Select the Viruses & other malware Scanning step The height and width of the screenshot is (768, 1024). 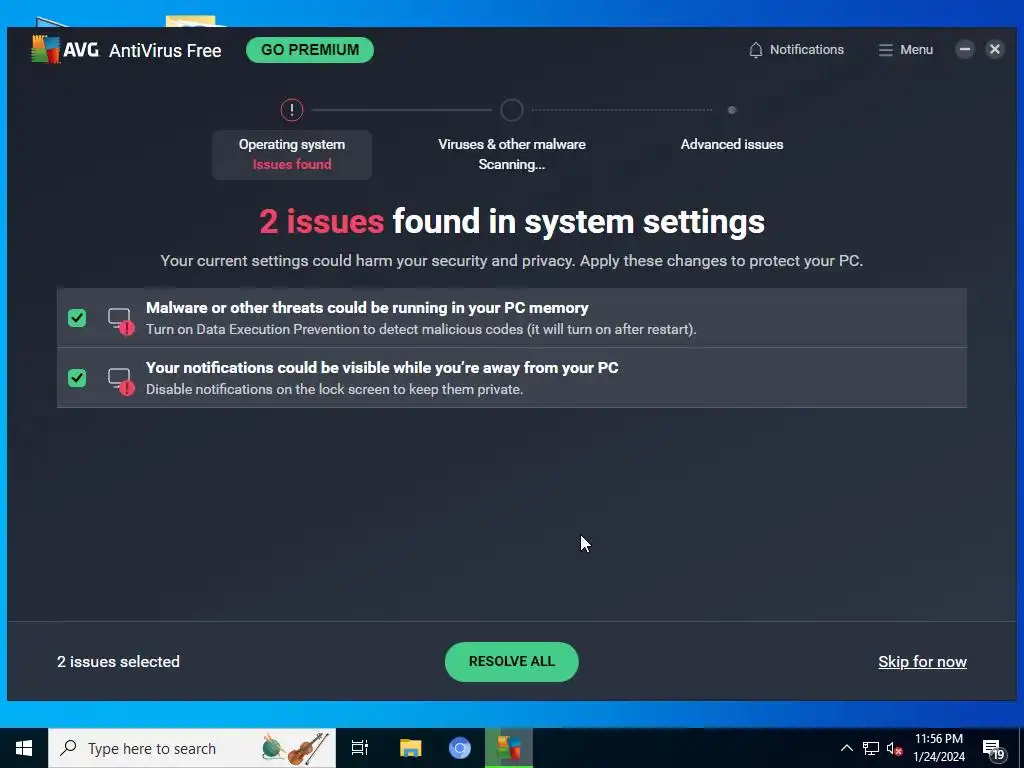click(512, 155)
